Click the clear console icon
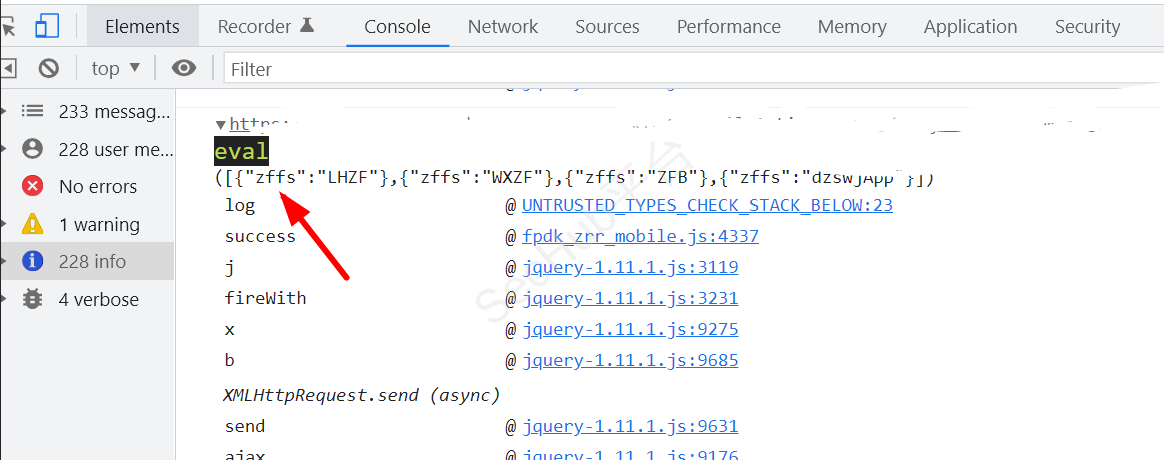 (x=48, y=68)
